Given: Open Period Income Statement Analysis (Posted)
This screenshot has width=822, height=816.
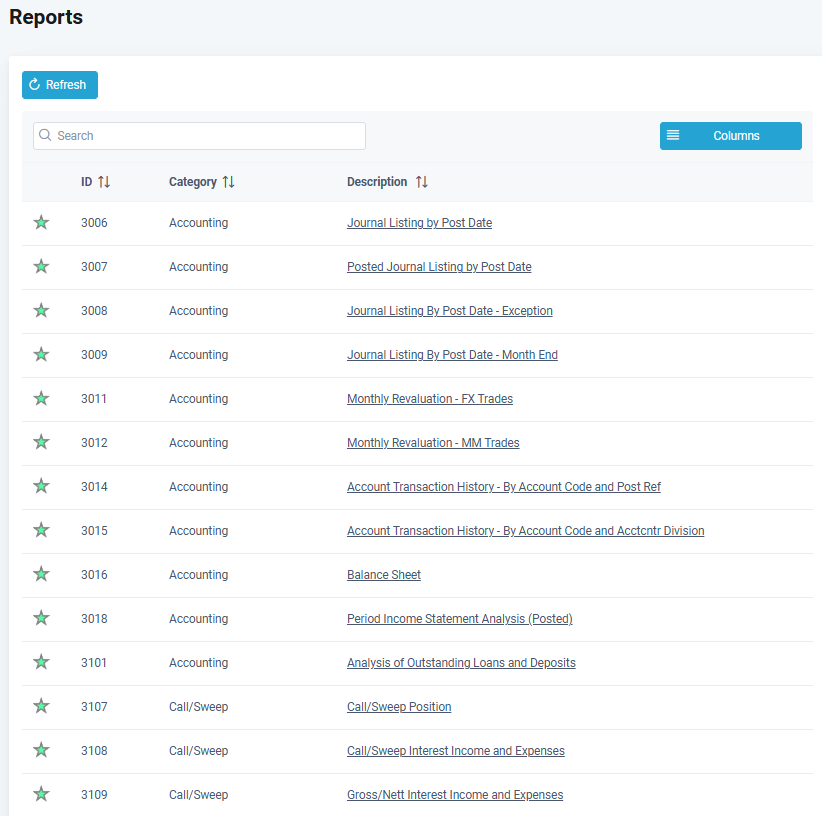Looking at the screenshot, I should tap(459, 619).
